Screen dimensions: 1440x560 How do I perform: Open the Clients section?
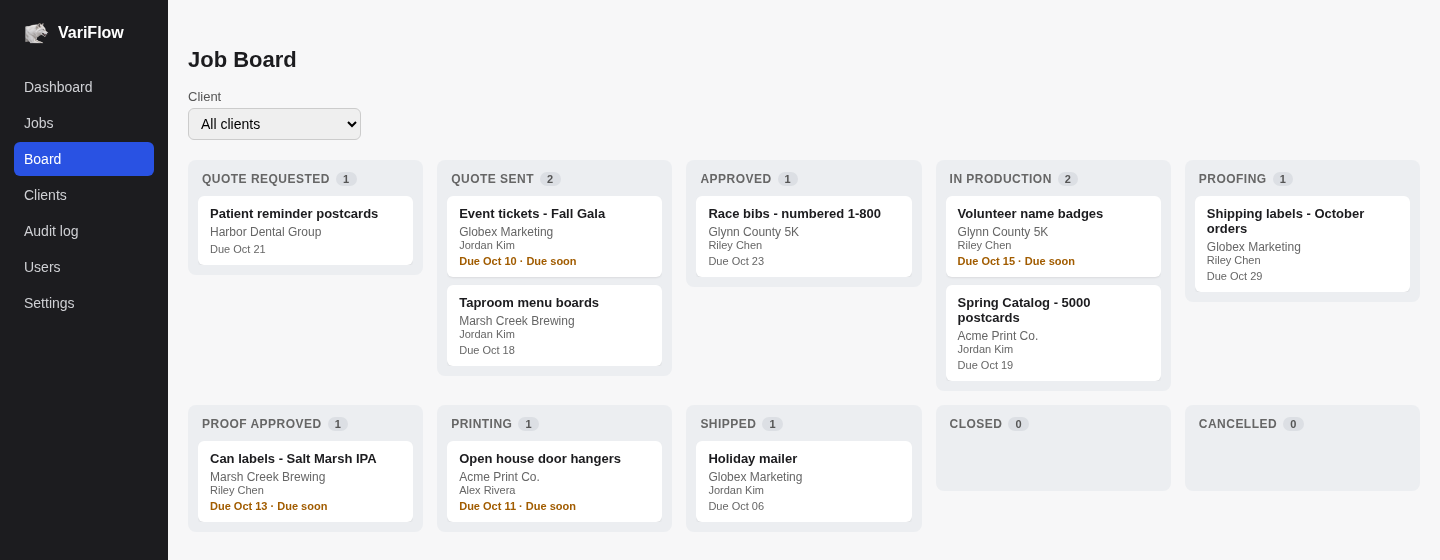pos(84,195)
